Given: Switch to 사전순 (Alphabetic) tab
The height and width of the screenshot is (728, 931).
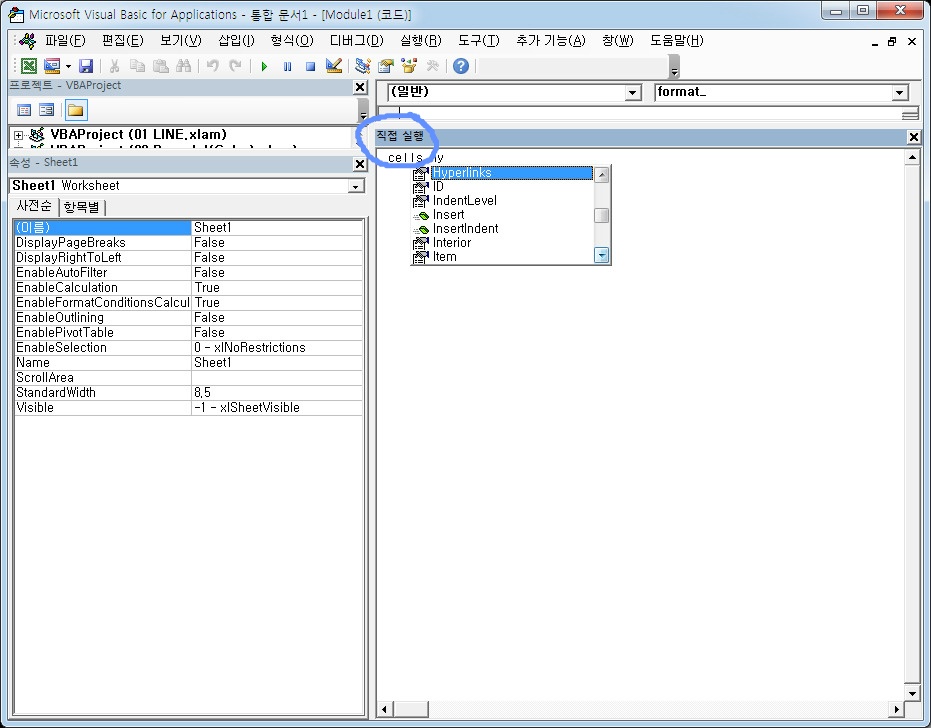Looking at the screenshot, I should point(34,206).
